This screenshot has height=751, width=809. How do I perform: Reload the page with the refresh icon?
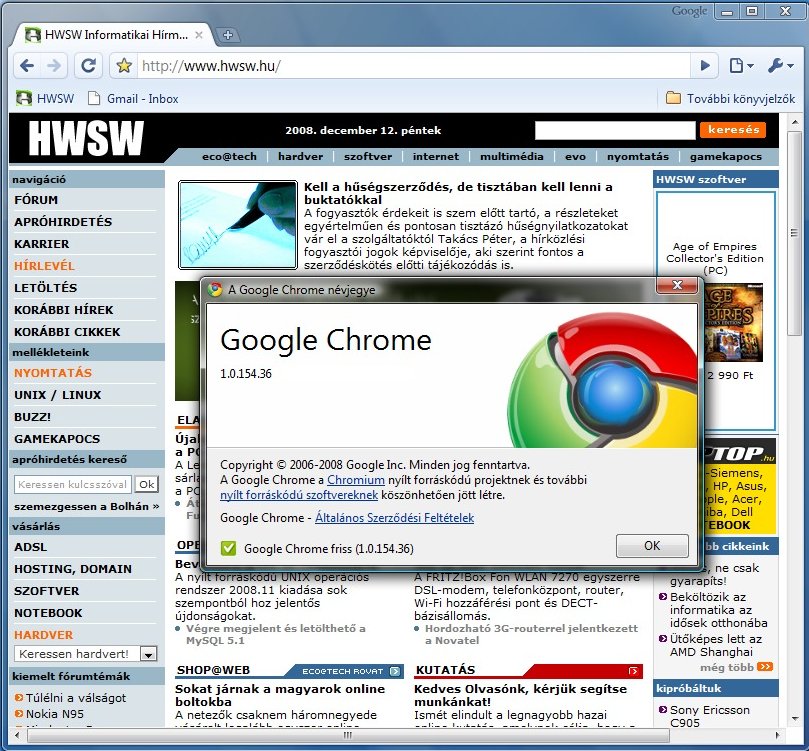pos(89,66)
